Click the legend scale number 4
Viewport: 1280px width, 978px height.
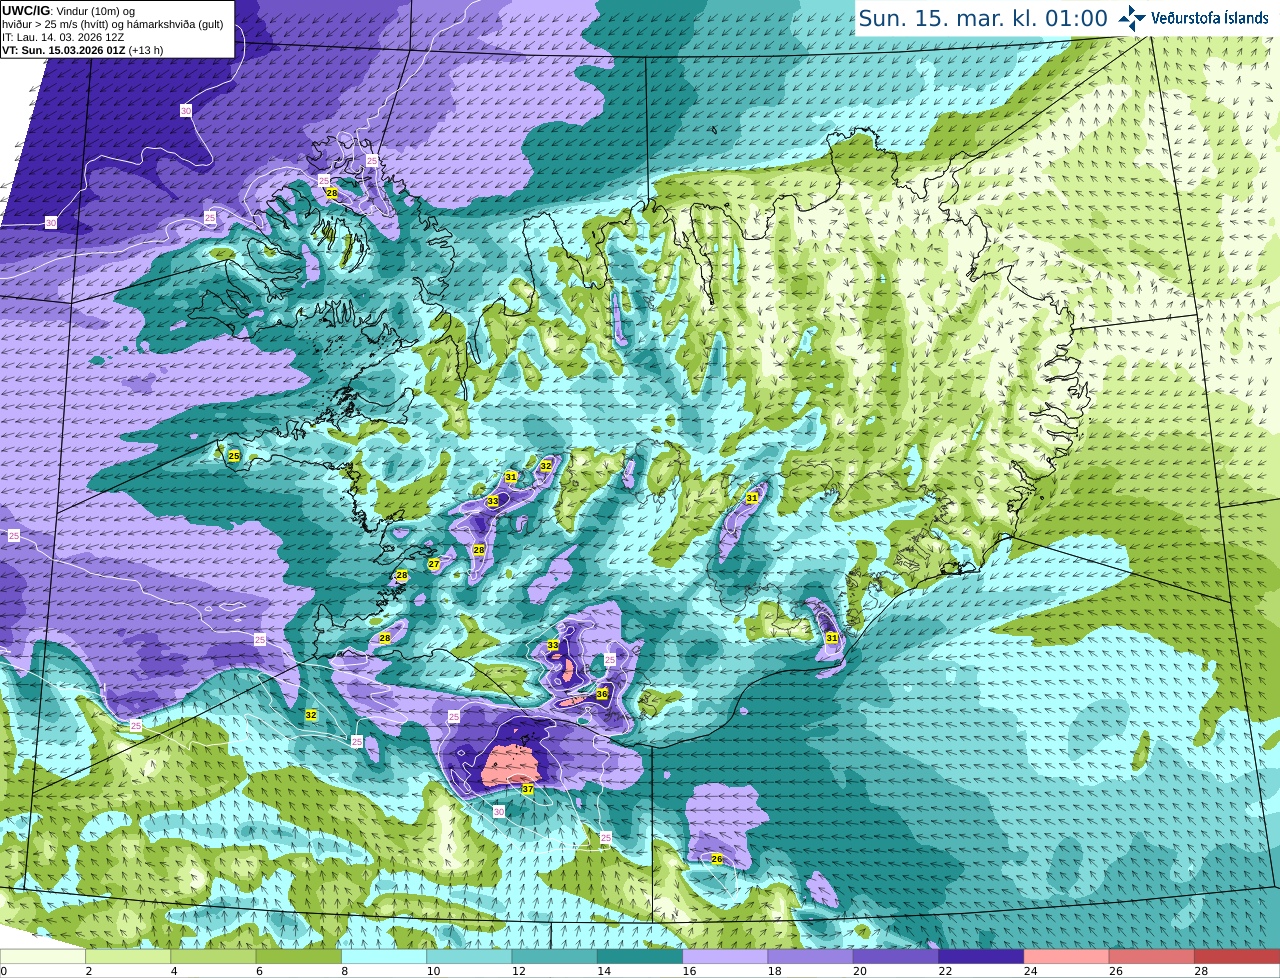[x=174, y=971]
